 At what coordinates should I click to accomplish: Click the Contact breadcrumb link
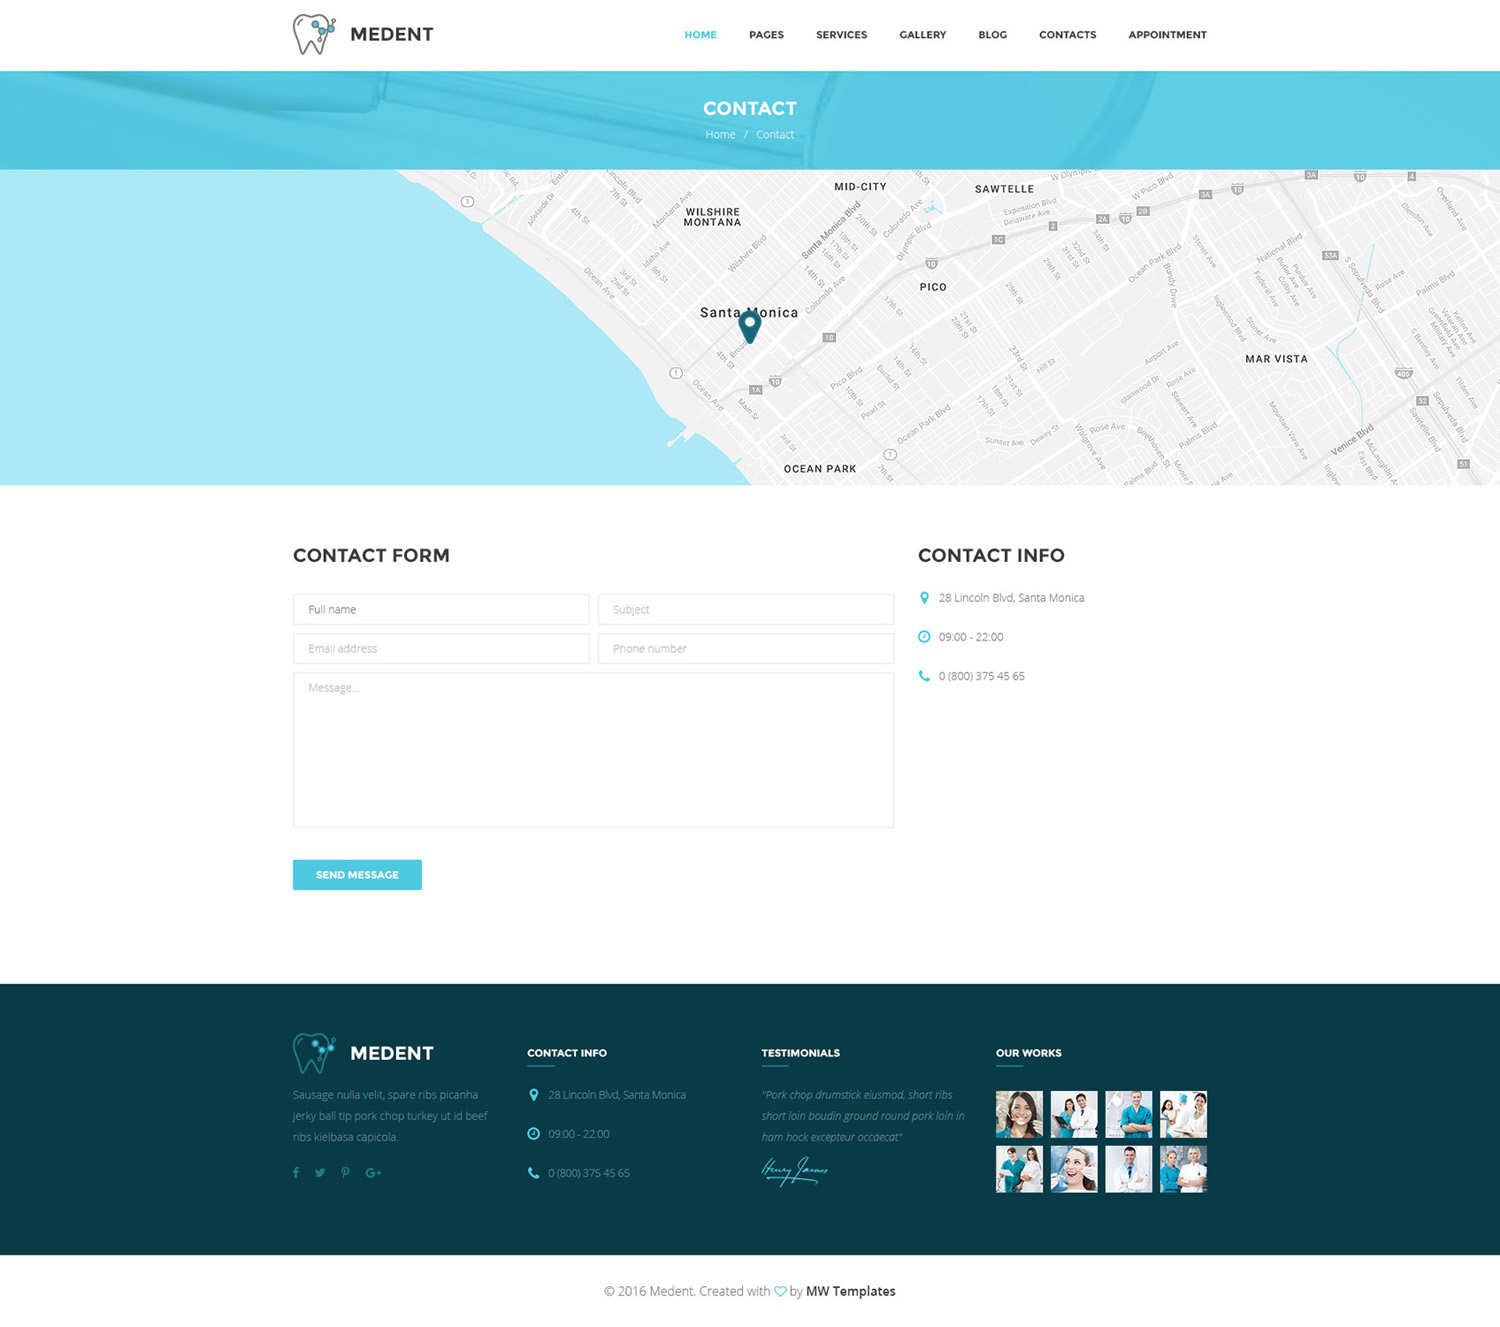[x=775, y=135]
